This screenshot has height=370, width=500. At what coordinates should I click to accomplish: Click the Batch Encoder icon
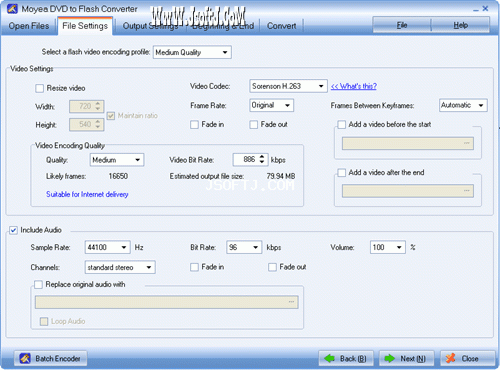(x=25, y=358)
